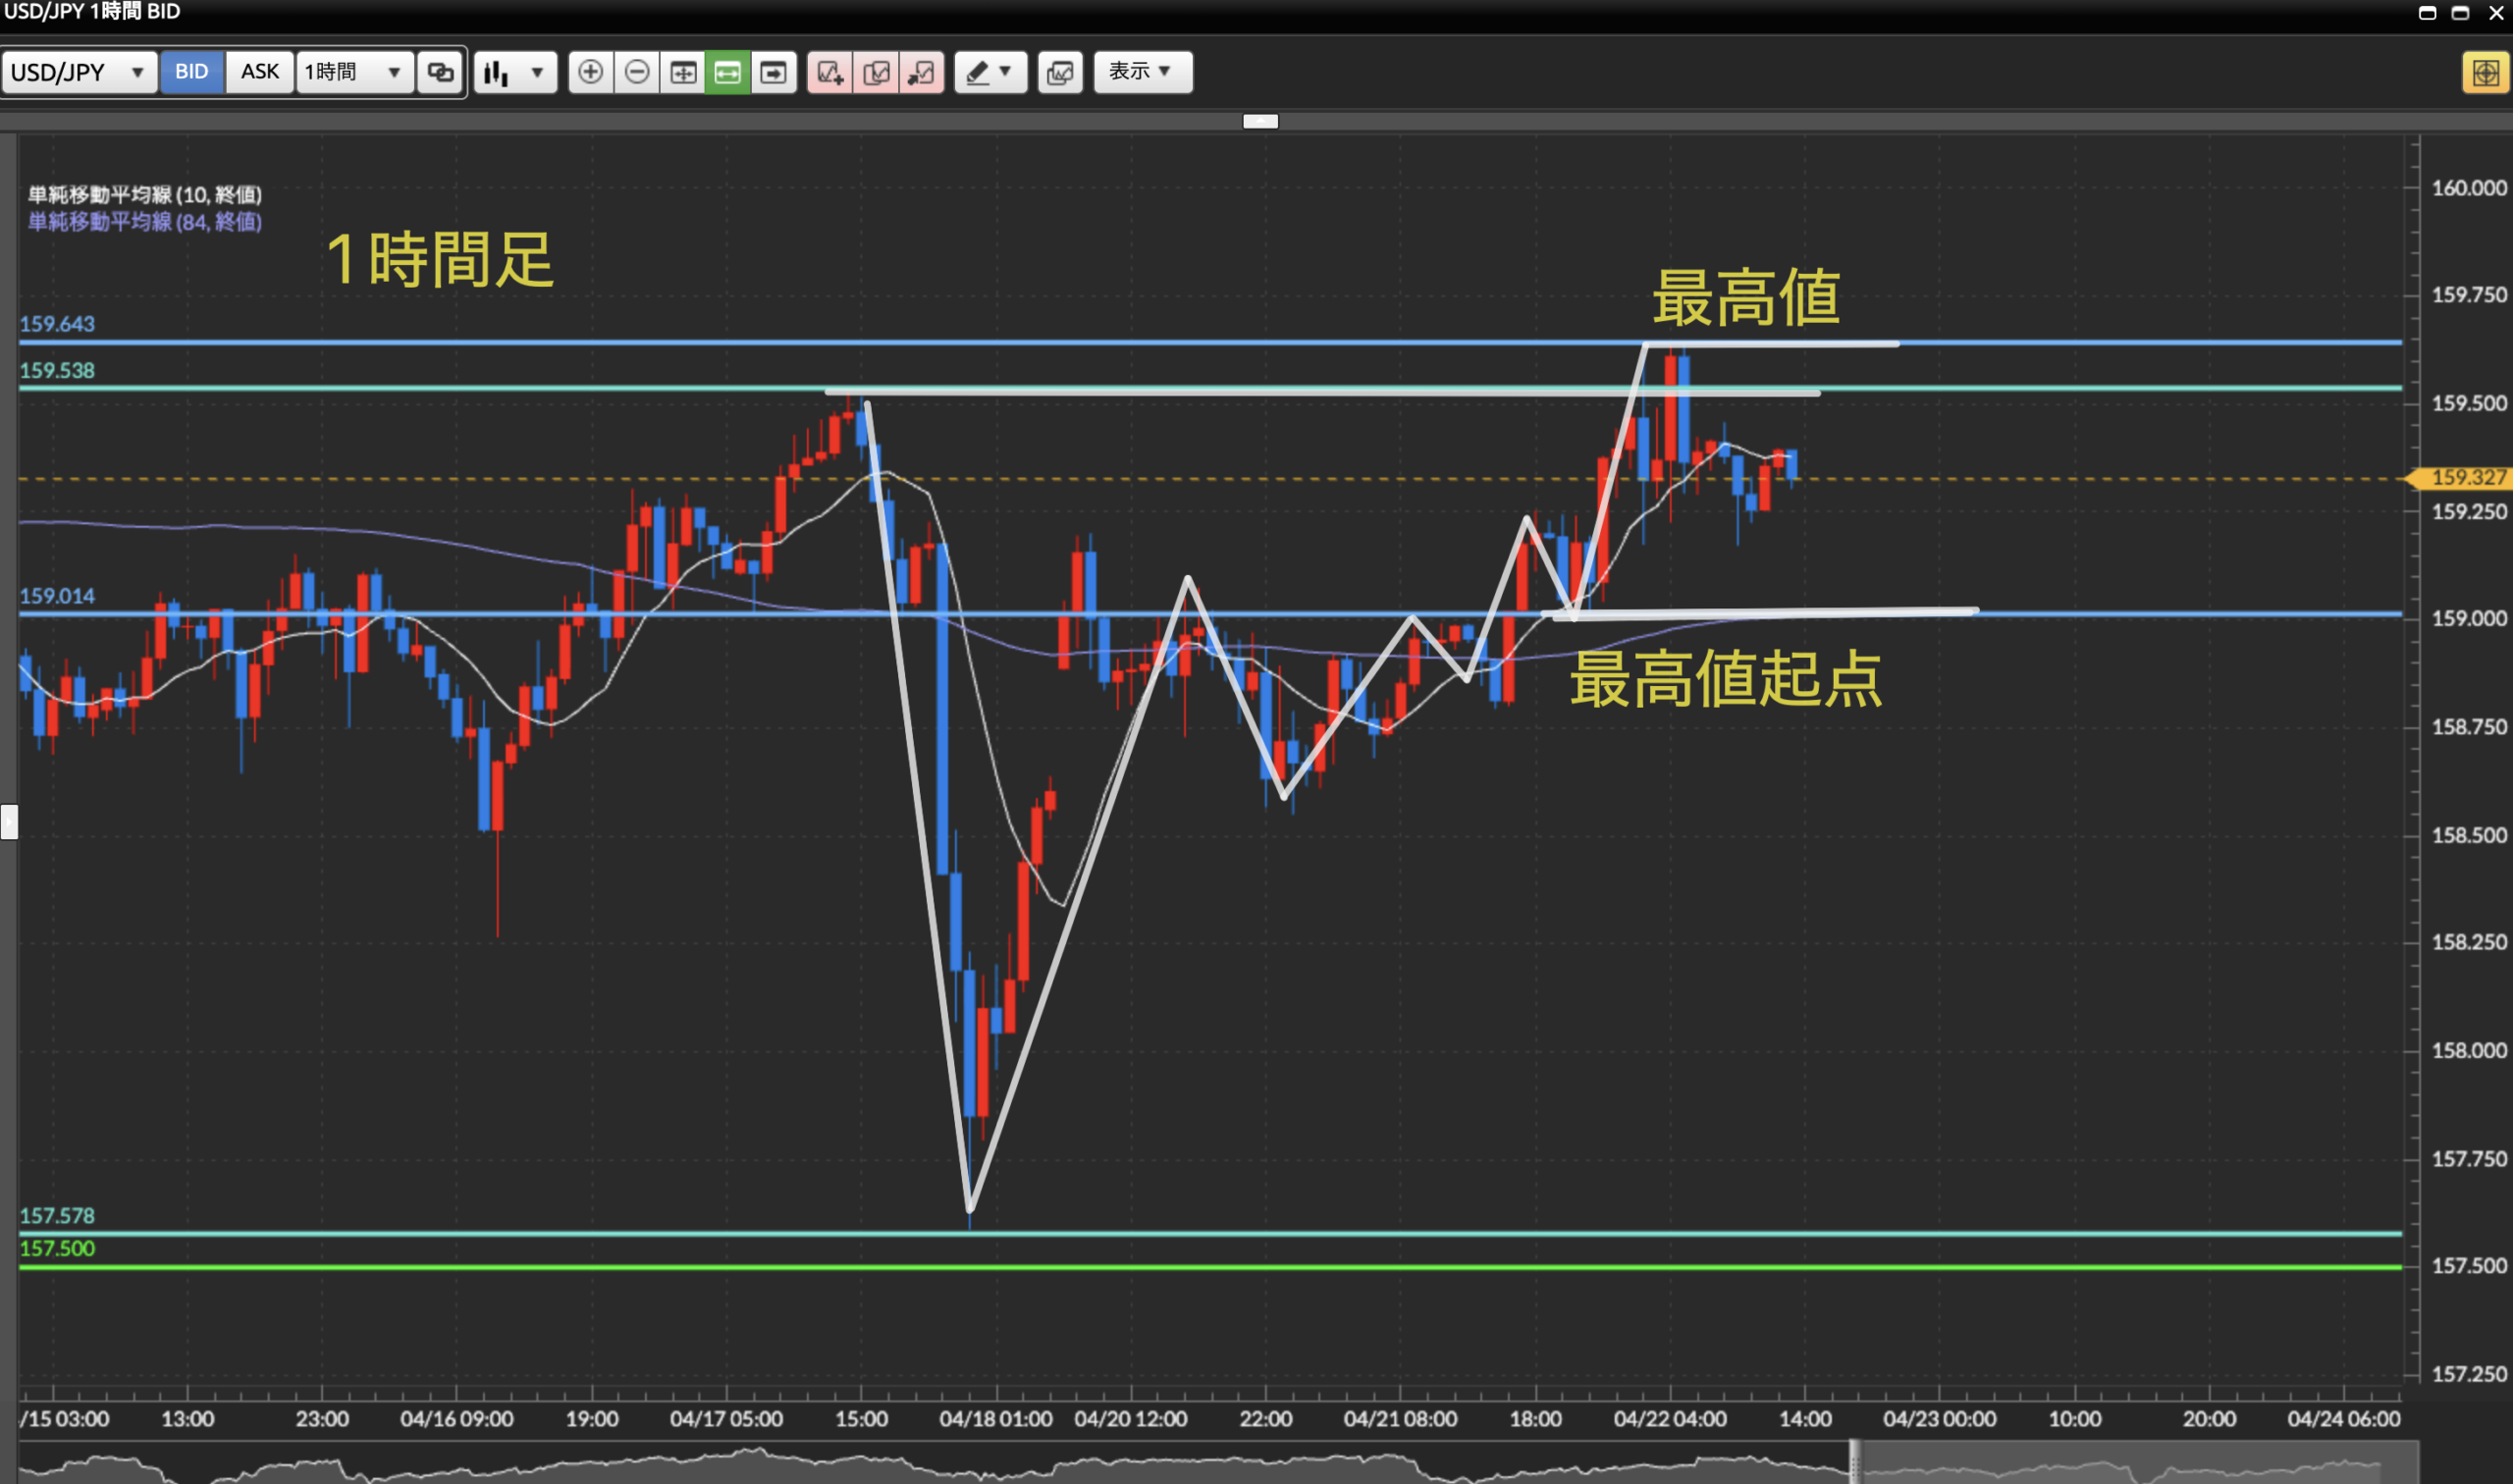Click the yellow crosshair icon at top right
Screen dimensions: 2513x1484
pos(2485,72)
